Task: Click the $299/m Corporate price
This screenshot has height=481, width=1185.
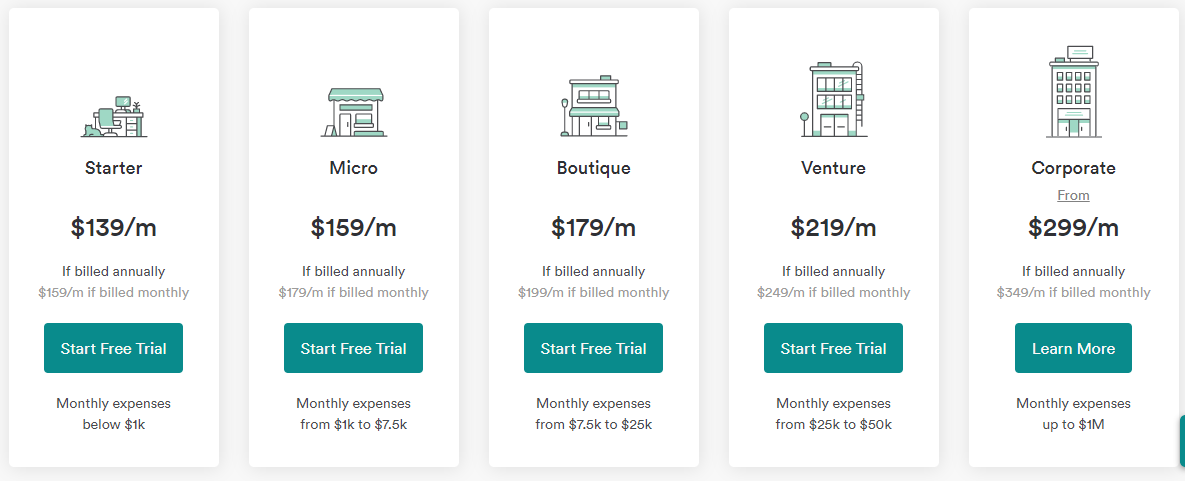Action: pos(1073,228)
